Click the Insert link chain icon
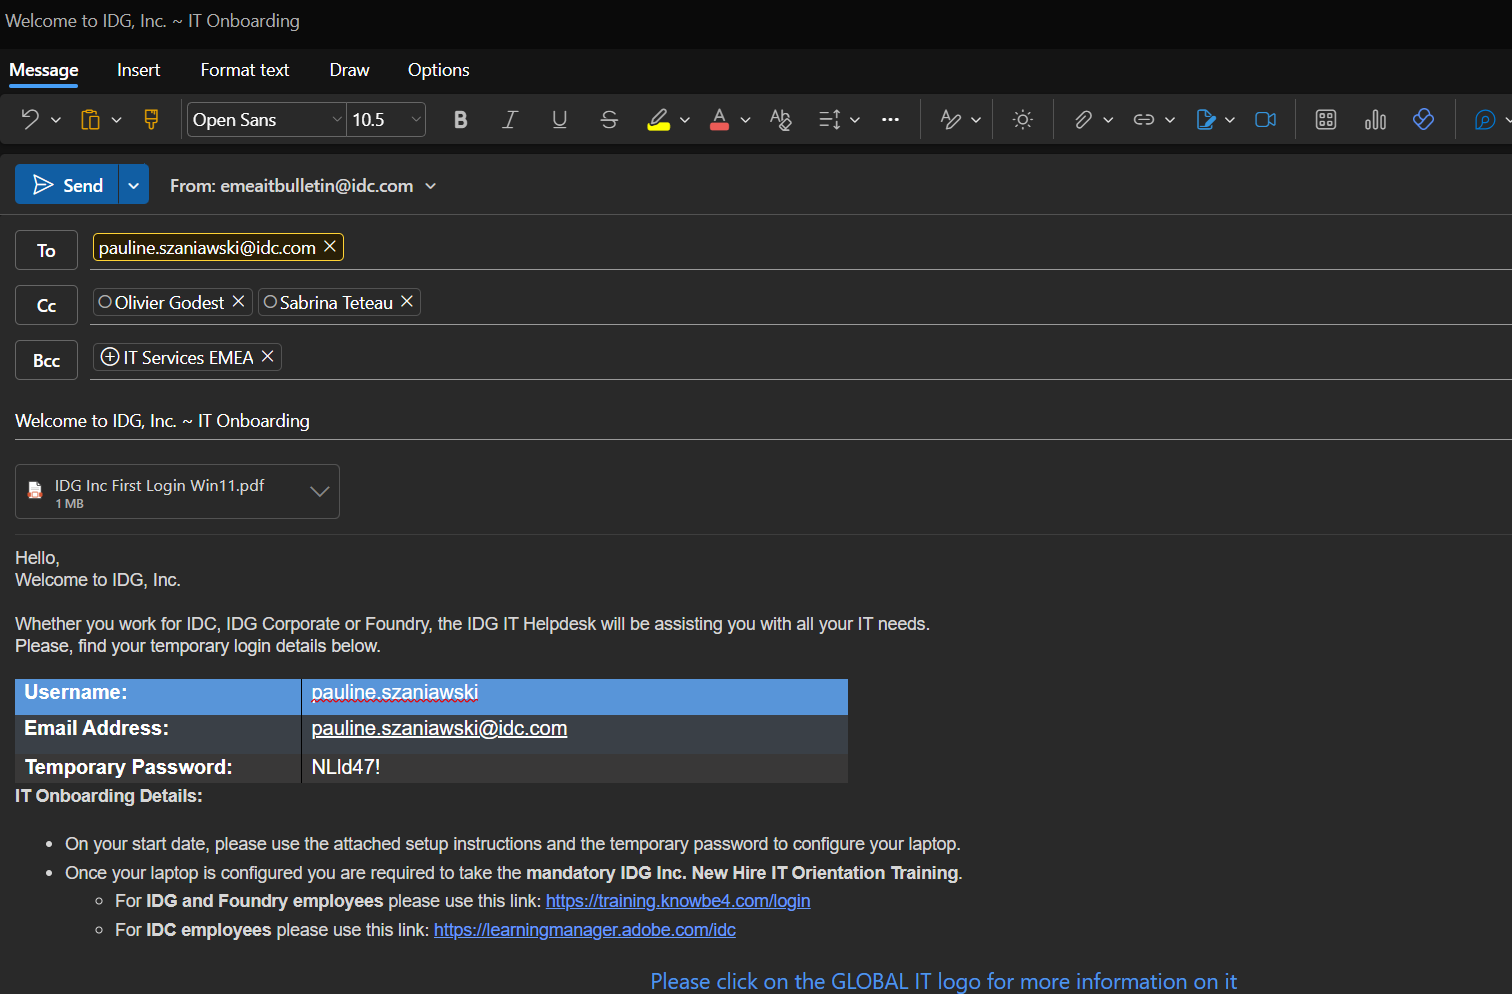Image resolution: width=1512 pixels, height=994 pixels. [x=1143, y=120]
